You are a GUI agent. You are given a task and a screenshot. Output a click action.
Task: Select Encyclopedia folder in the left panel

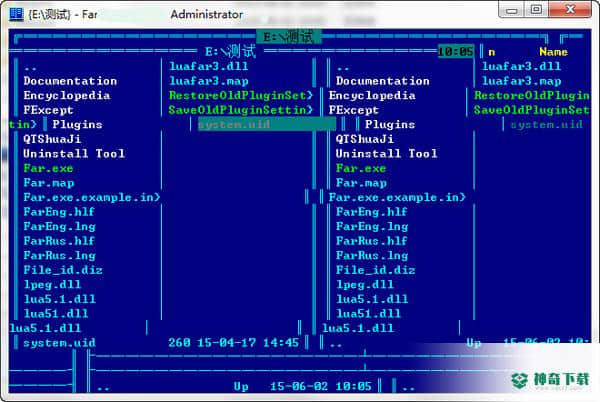click(67, 96)
